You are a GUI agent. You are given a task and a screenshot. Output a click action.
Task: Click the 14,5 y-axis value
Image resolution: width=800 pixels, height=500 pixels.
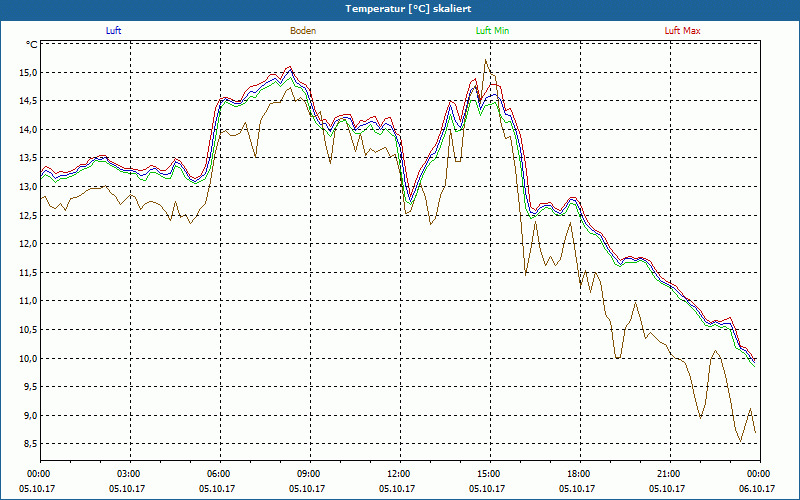29,101
